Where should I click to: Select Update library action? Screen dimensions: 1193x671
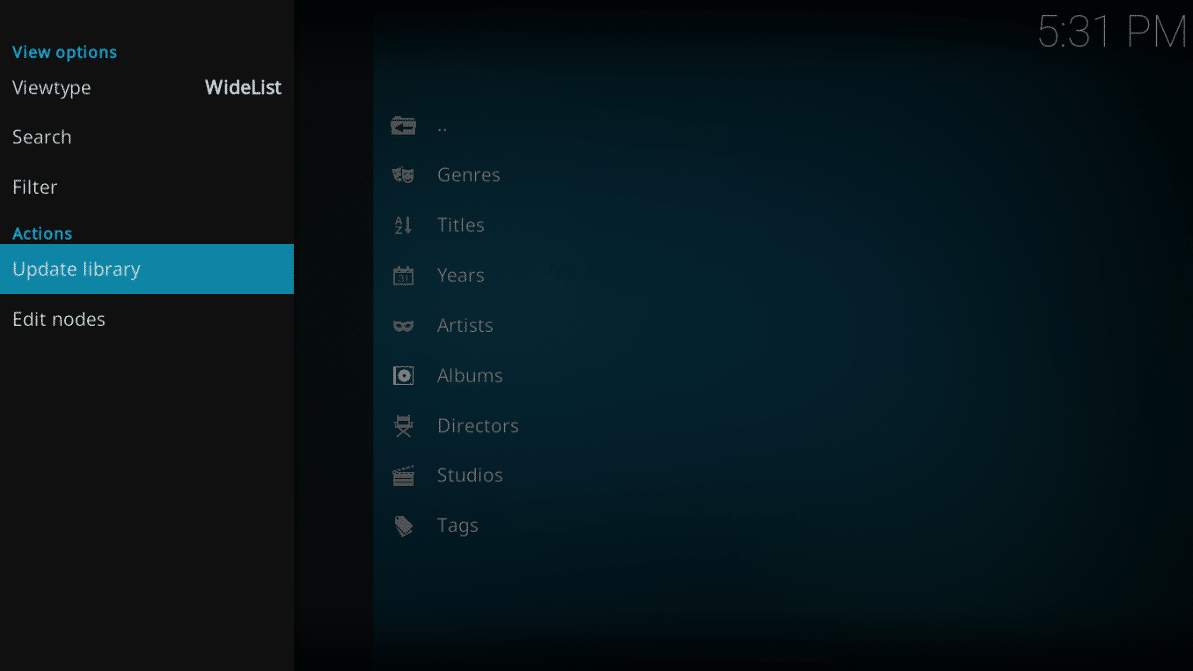pyautogui.click(x=147, y=269)
